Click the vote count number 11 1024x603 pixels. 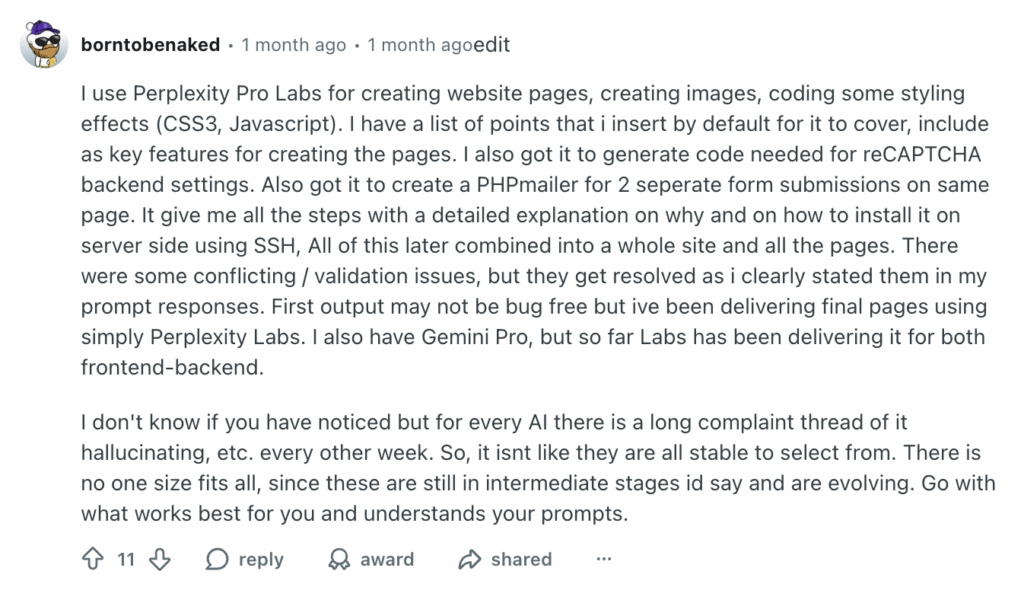point(125,559)
